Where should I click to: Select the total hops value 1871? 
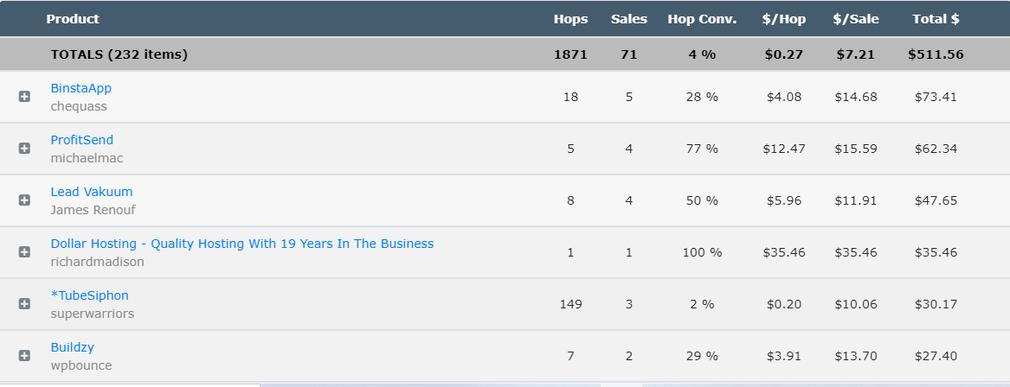tap(571, 55)
